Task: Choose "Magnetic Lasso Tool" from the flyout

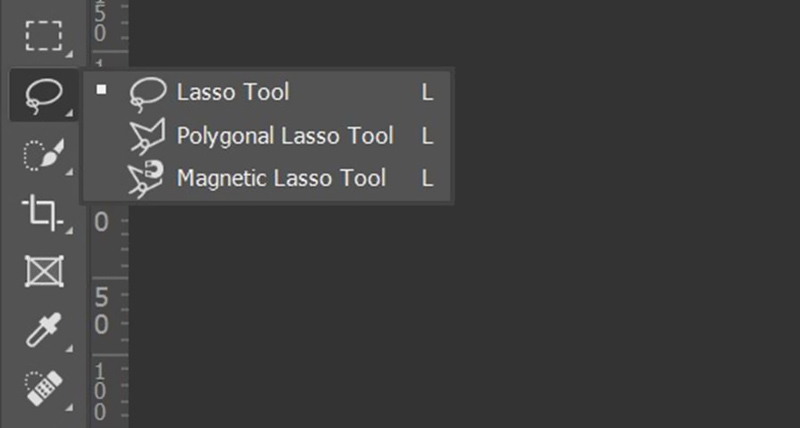Action: (281, 179)
